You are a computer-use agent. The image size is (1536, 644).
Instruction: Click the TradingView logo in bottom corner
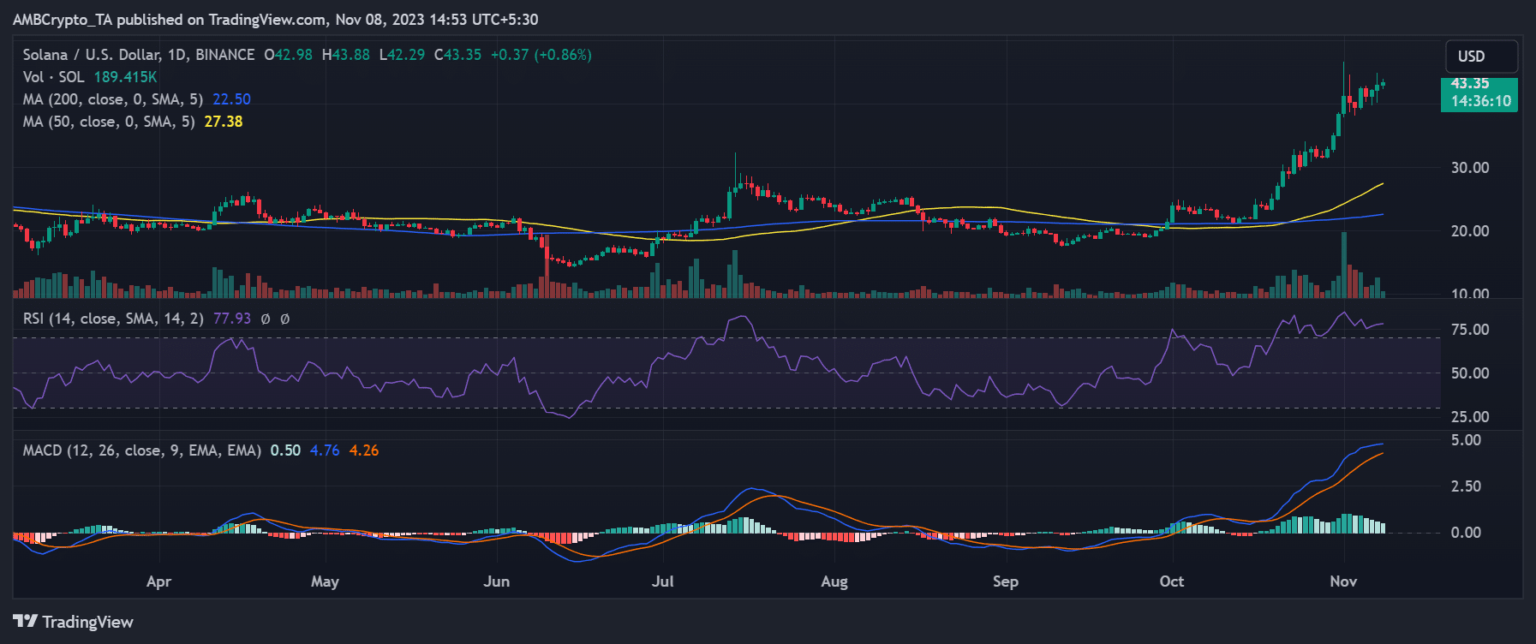[x=72, y=622]
